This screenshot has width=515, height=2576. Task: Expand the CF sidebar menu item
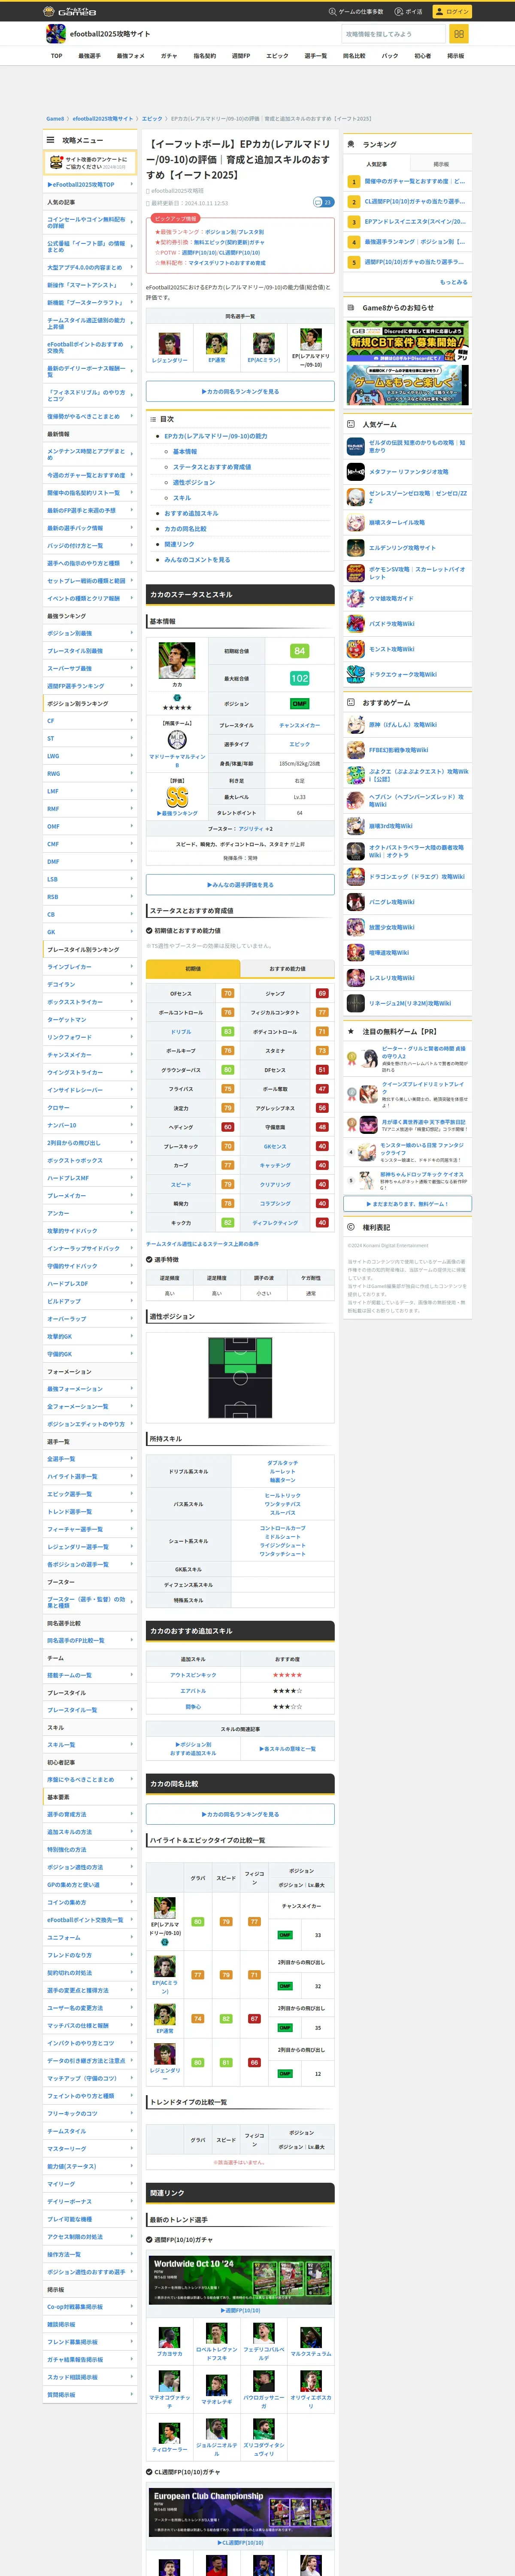tap(90, 721)
